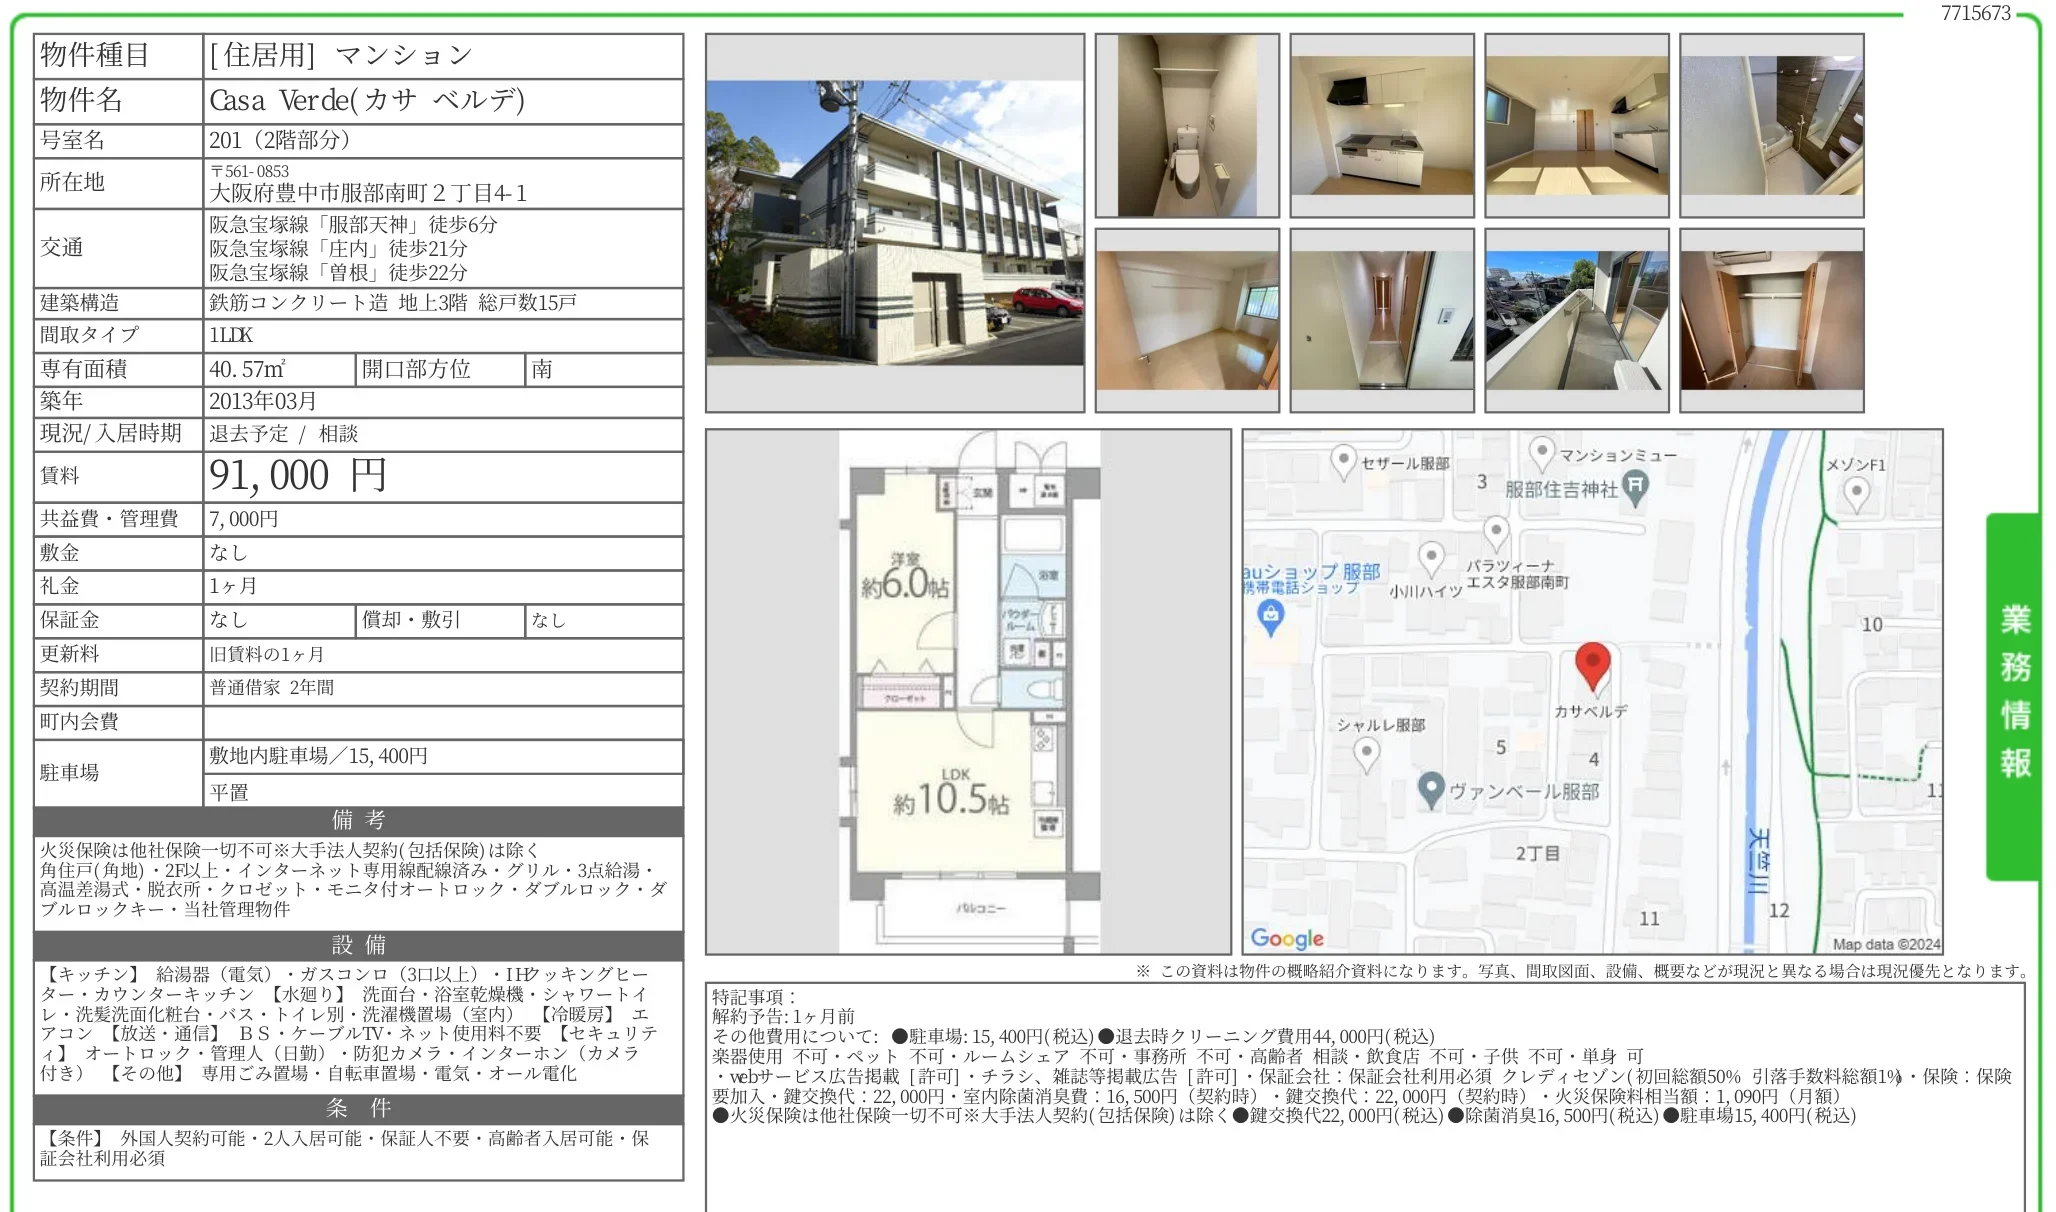The height and width of the screenshot is (1212, 2056).
Task: Click the 2丁目 district label on map
Action: pos(1537,853)
